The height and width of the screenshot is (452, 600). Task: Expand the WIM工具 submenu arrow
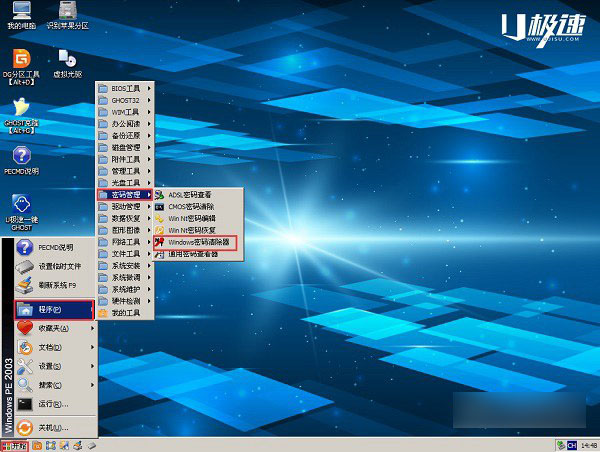pos(149,112)
